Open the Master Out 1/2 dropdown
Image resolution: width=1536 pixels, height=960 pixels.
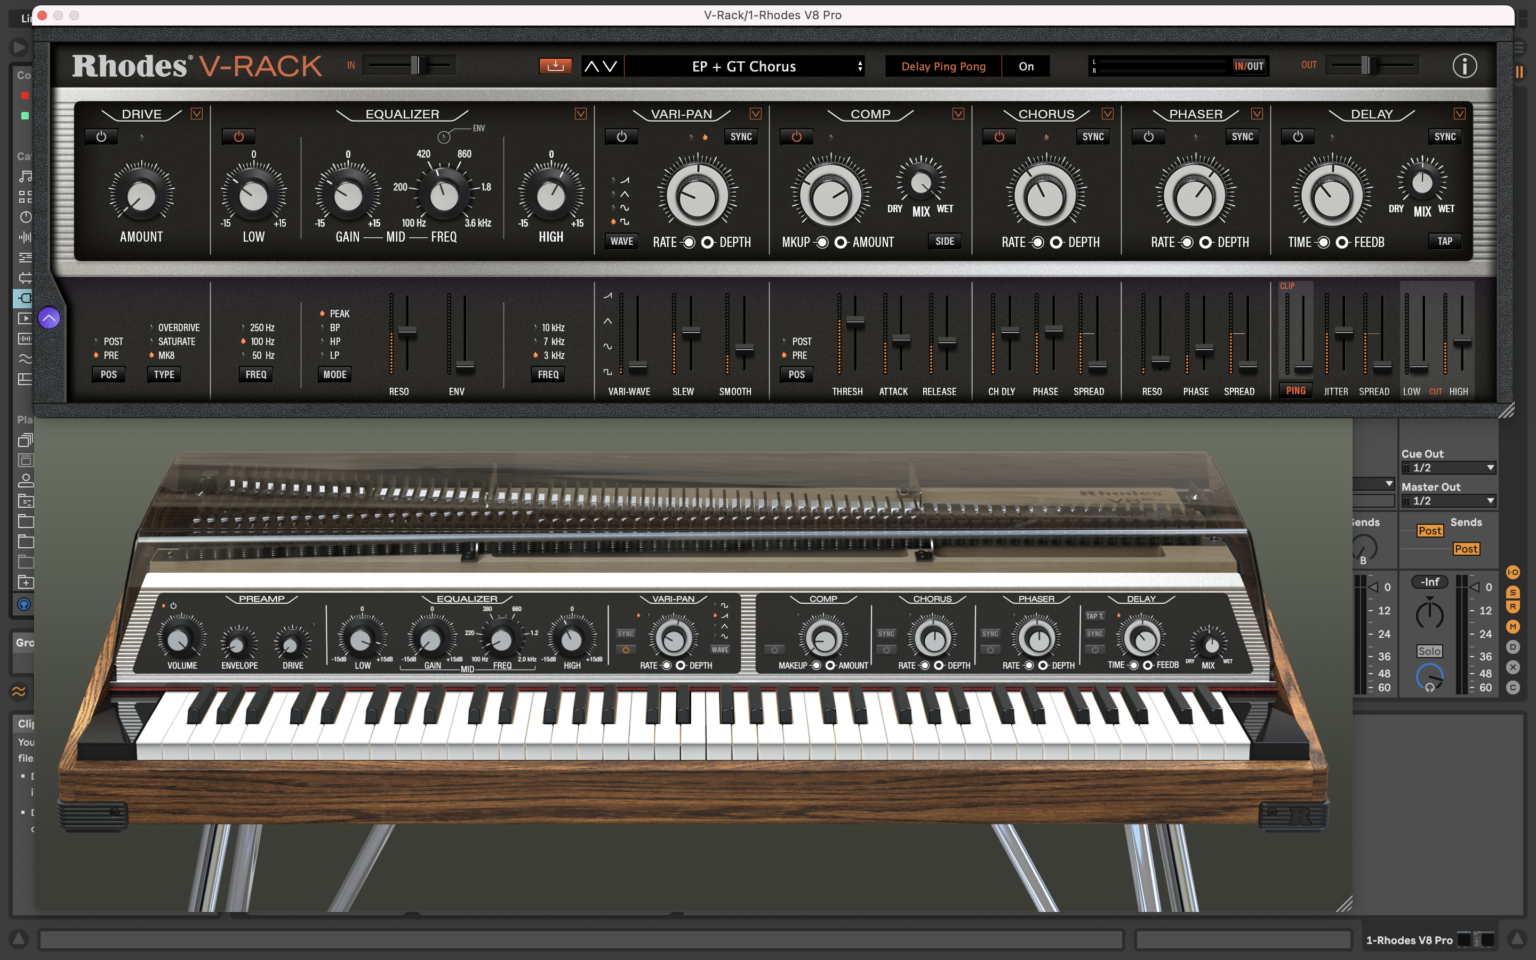(x=1448, y=501)
